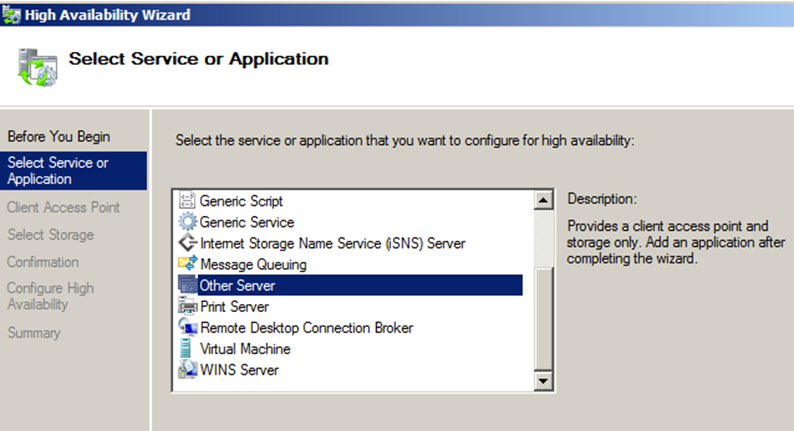Viewport: 794px width, 431px height.
Task: Click the Other Server icon
Action: pyautogui.click(x=187, y=285)
